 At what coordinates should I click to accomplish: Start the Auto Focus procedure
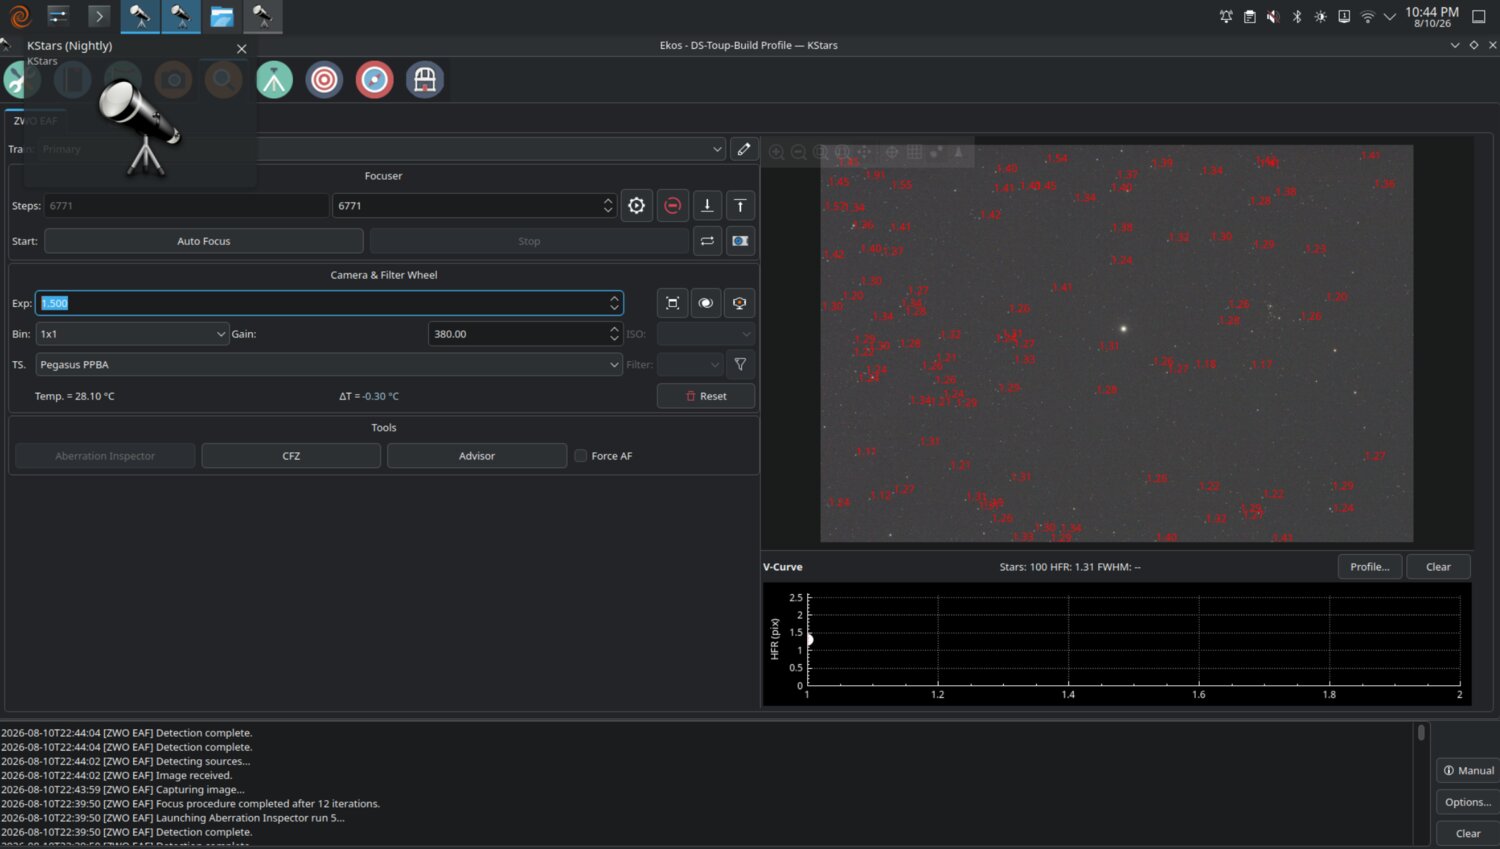point(204,241)
